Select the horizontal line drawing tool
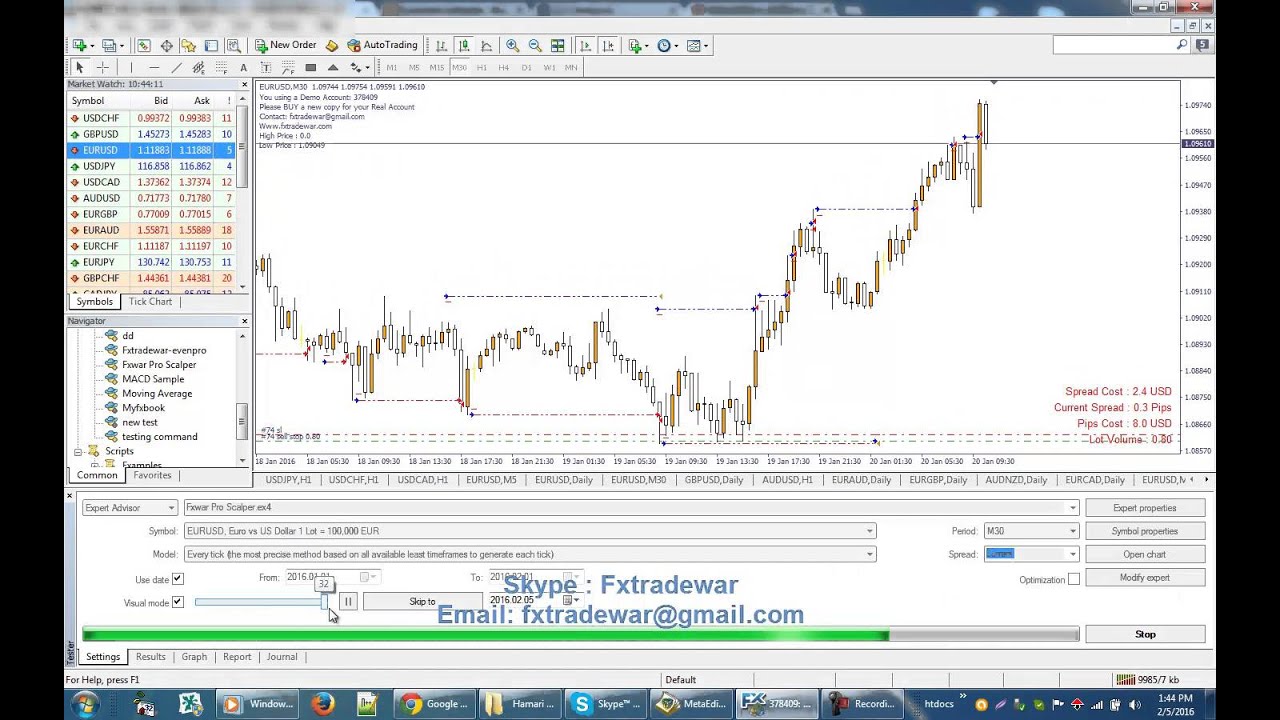The height and width of the screenshot is (720, 1280). [153, 67]
